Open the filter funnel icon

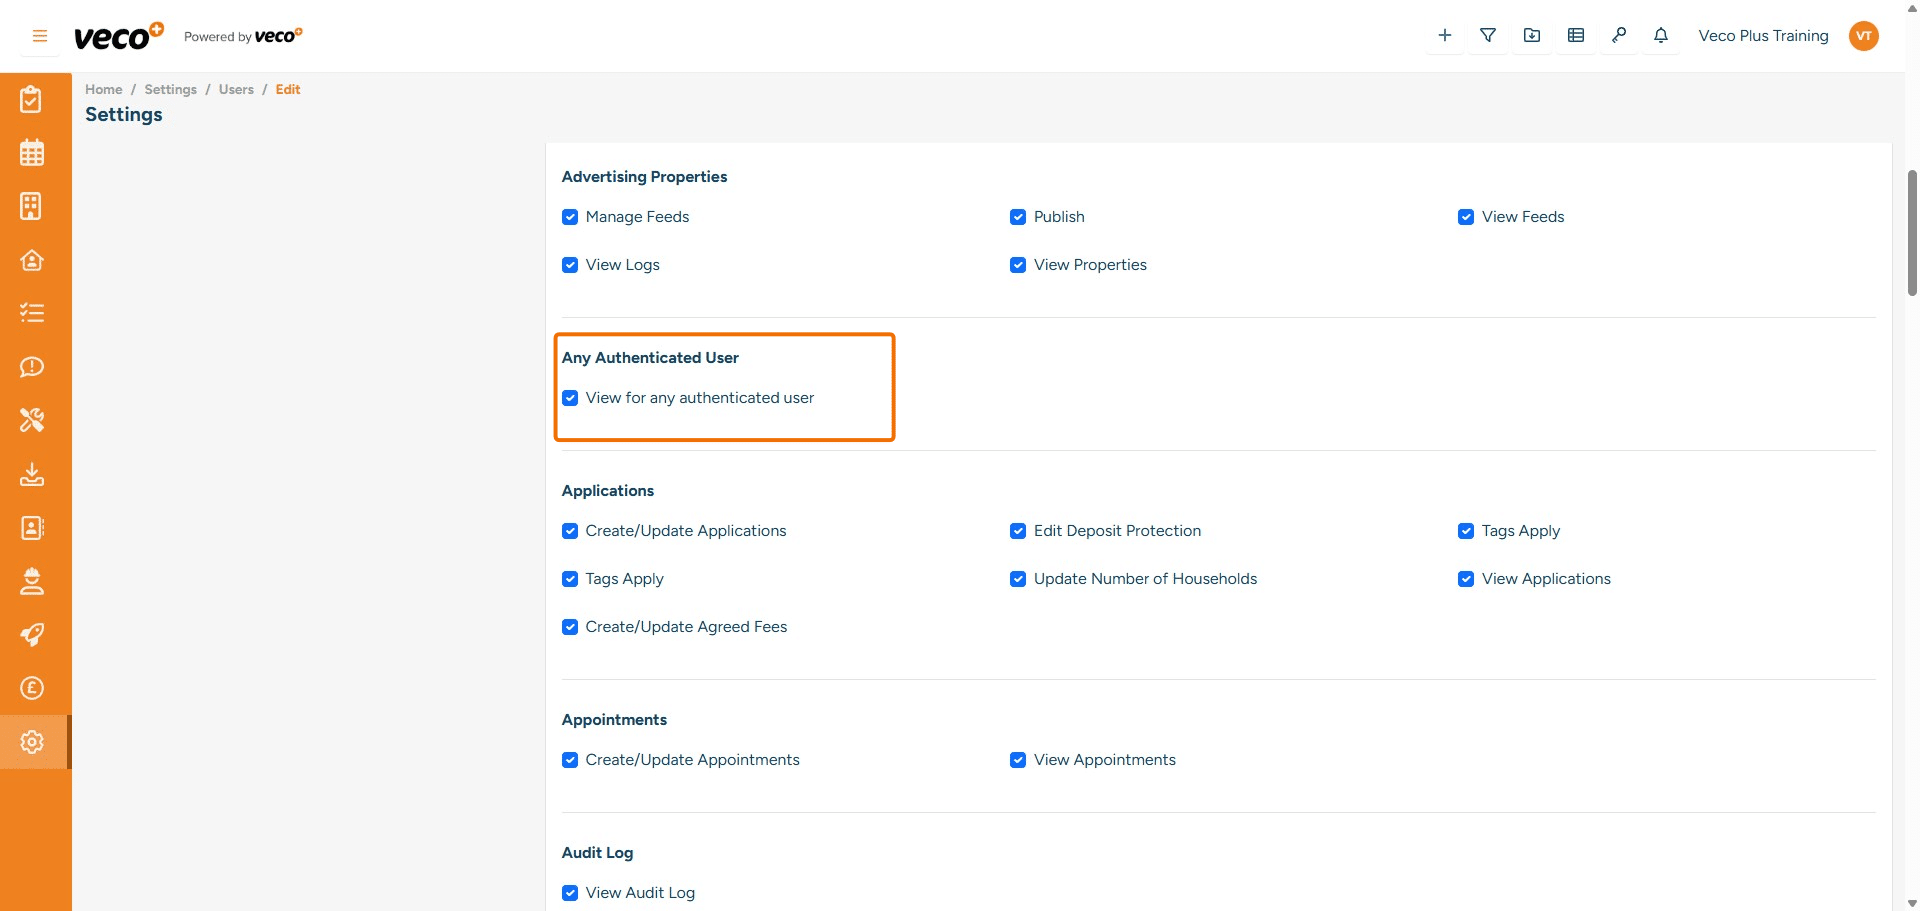[1488, 36]
